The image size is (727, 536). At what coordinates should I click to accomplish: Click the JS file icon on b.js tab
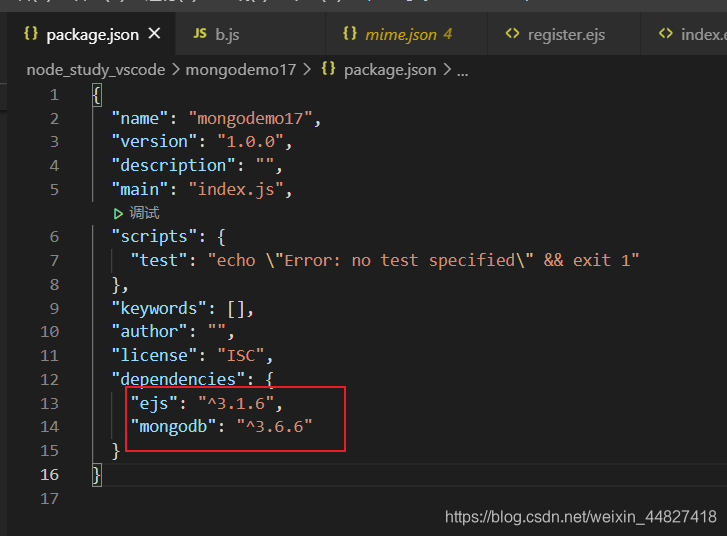coord(200,34)
